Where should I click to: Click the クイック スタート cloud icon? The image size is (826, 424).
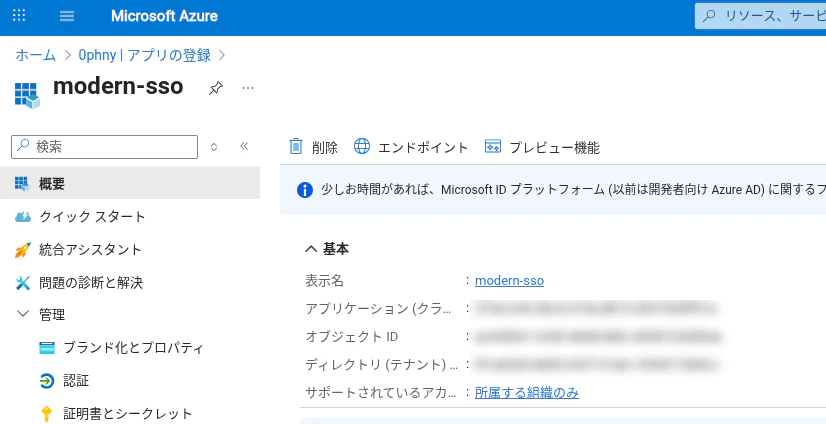pos(23,217)
